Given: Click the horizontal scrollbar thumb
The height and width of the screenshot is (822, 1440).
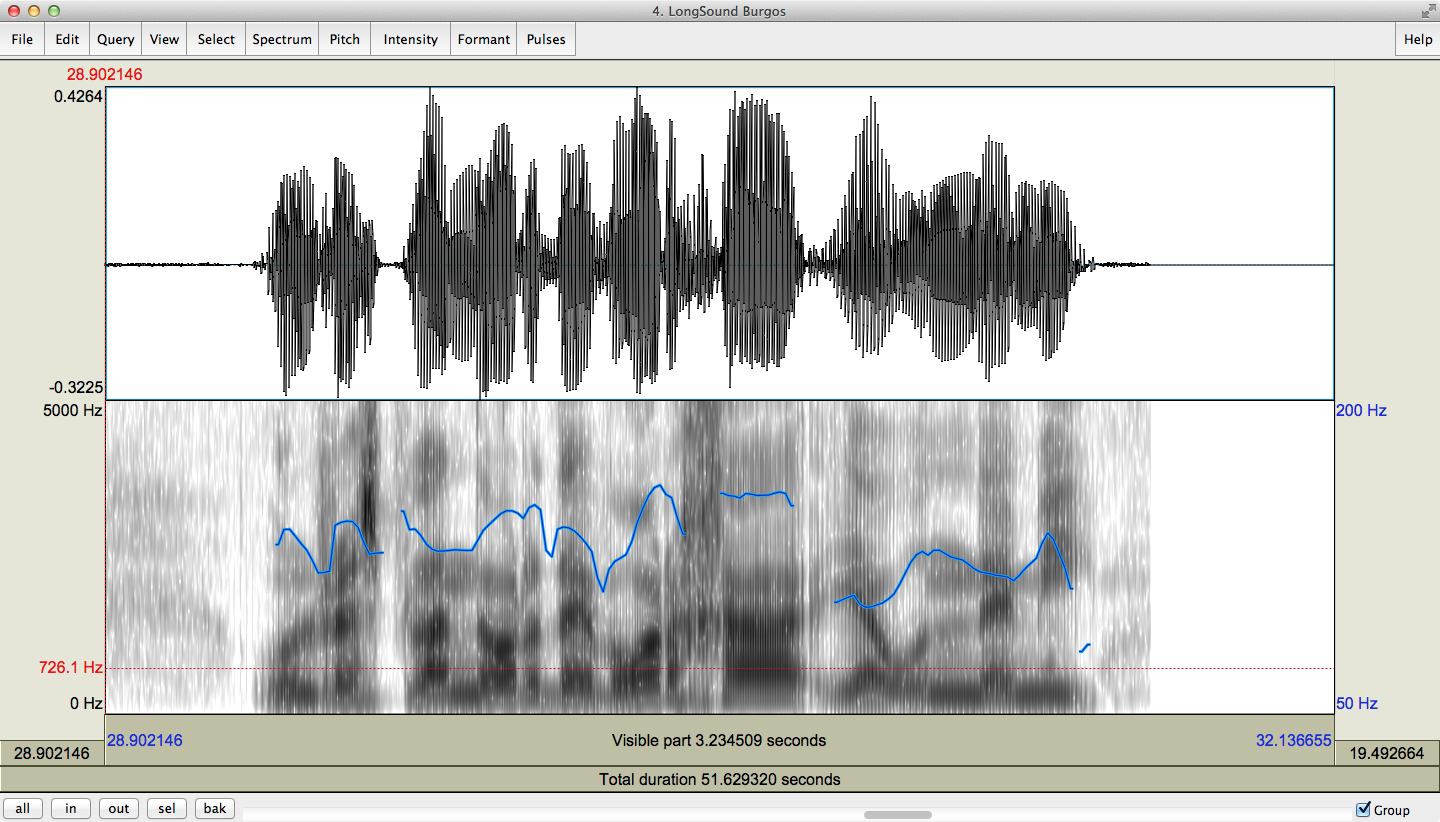Looking at the screenshot, I should tap(898, 815).
